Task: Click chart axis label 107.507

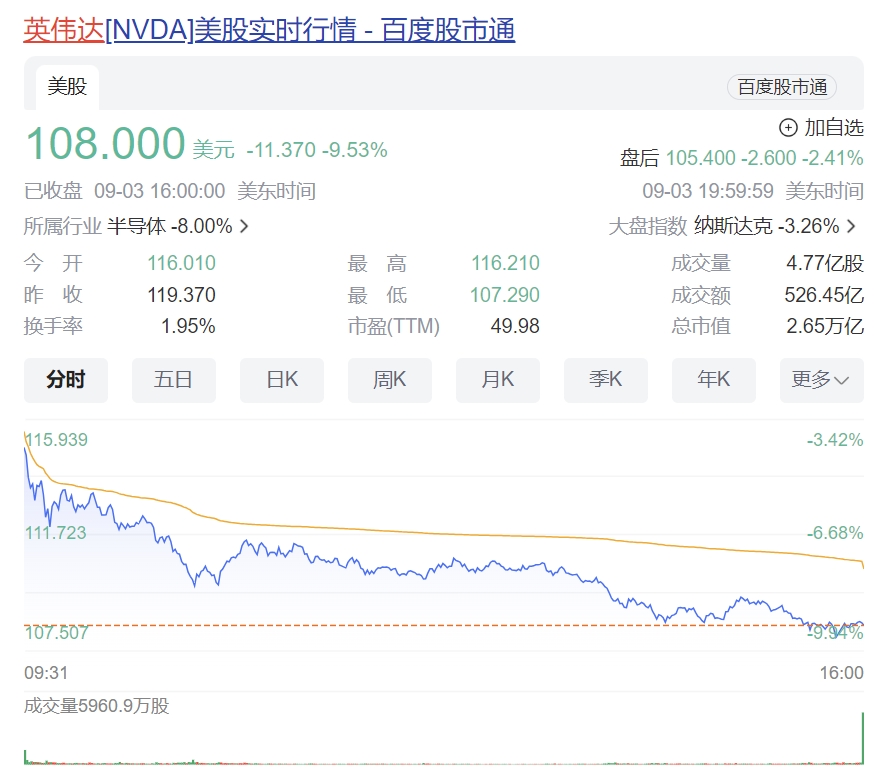Action: tap(57, 632)
